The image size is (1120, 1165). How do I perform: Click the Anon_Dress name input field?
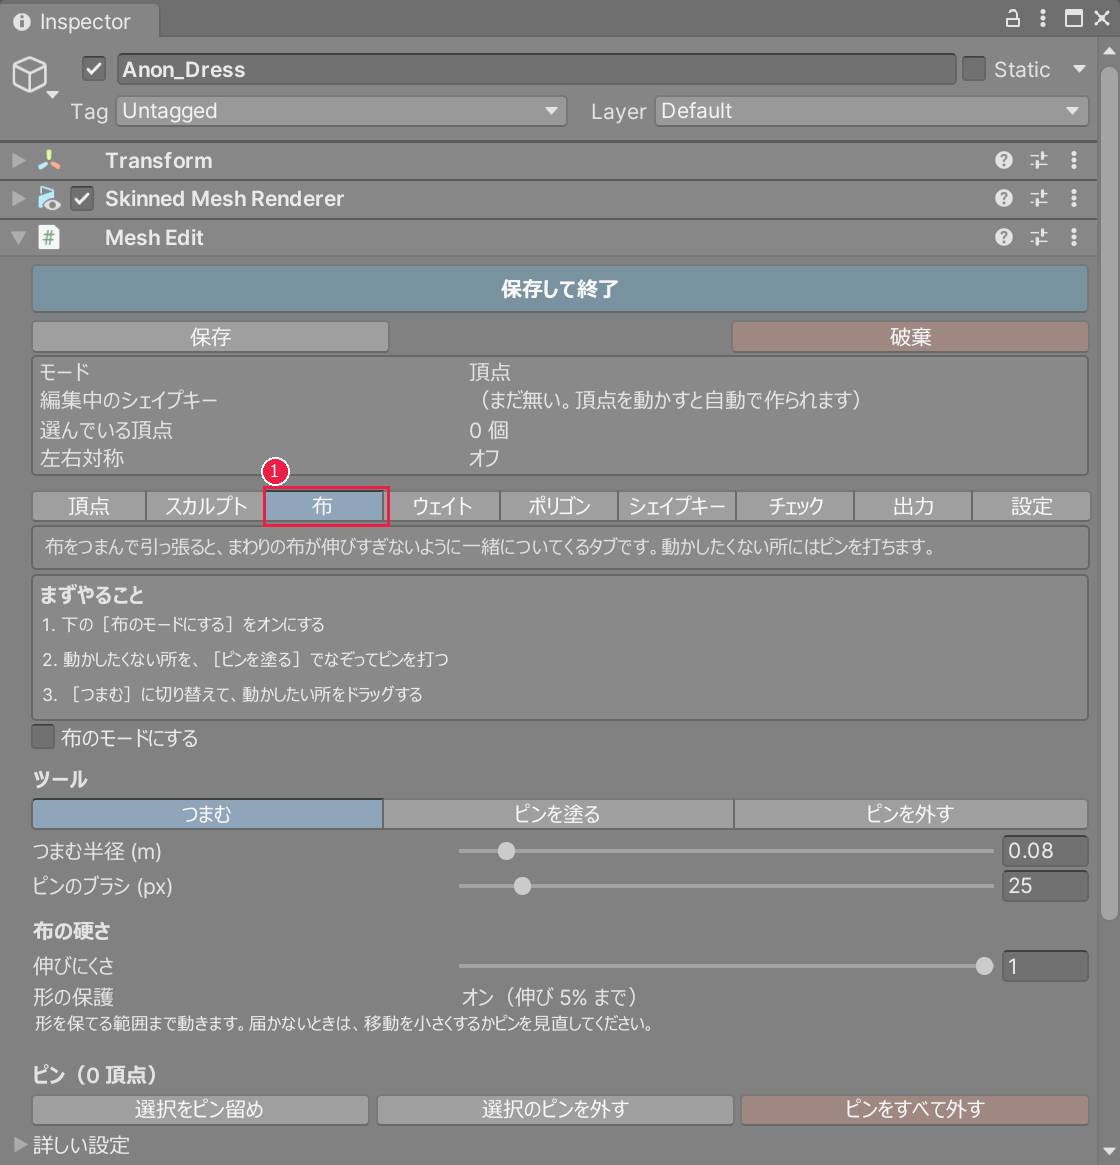click(x=536, y=69)
